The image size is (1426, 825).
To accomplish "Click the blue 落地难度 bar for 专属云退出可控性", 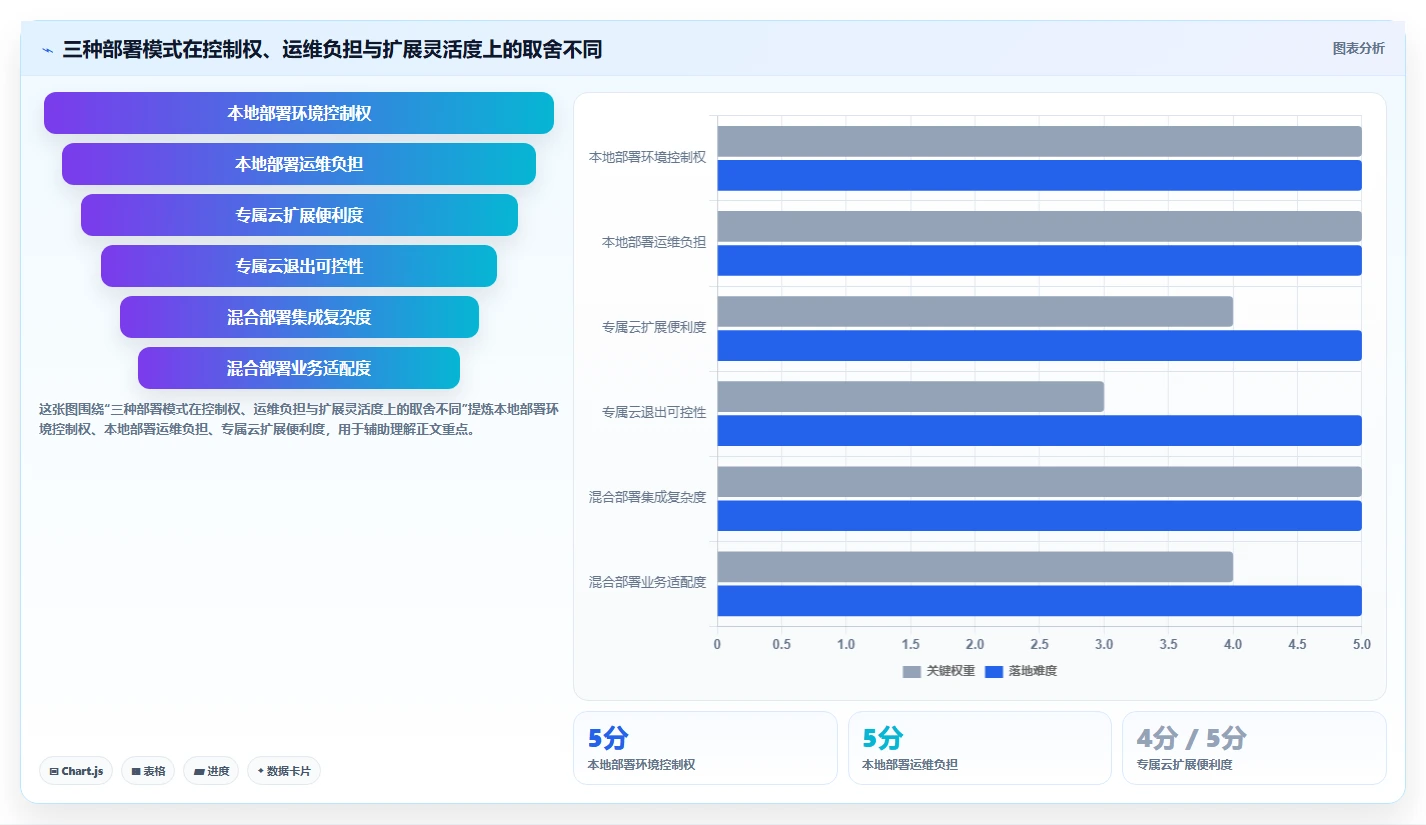I will click(x=1039, y=430).
